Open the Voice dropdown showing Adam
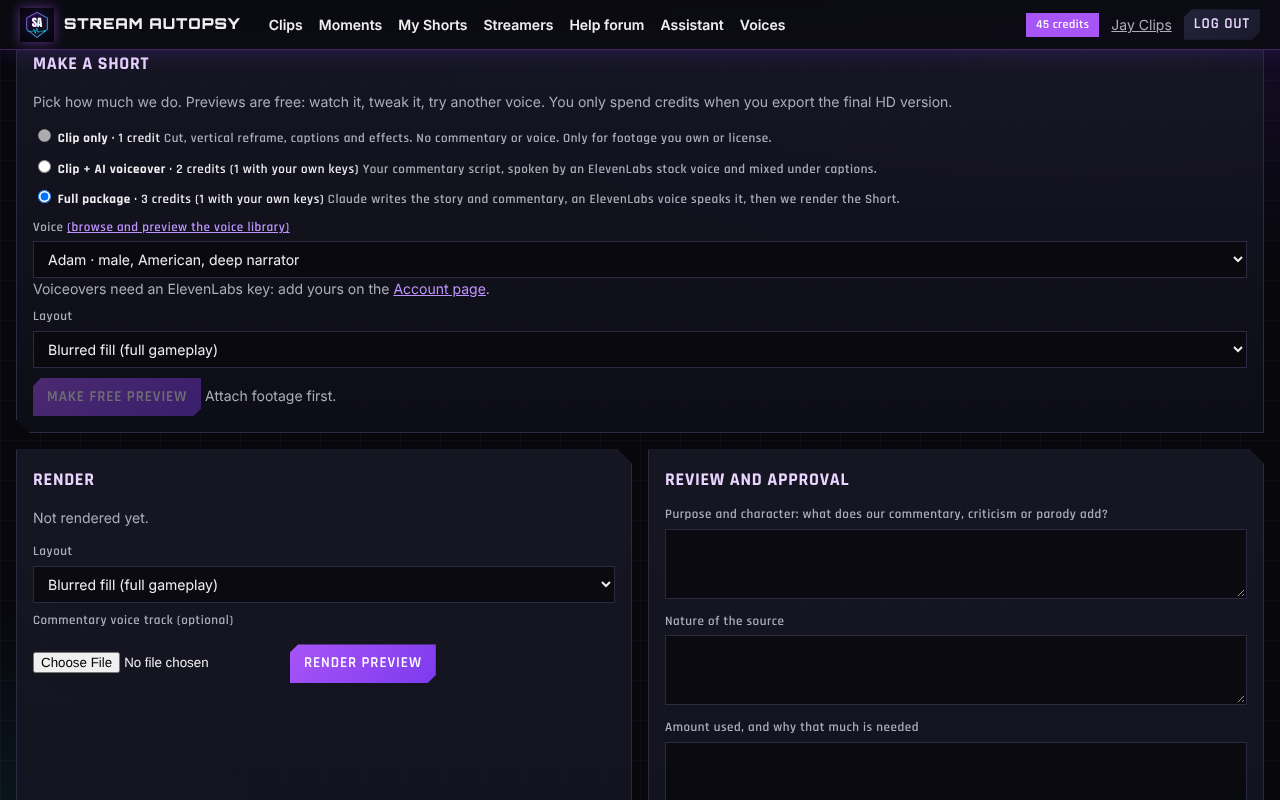Viewport: 1280px width, 800px height. click(x=640, y=259)
